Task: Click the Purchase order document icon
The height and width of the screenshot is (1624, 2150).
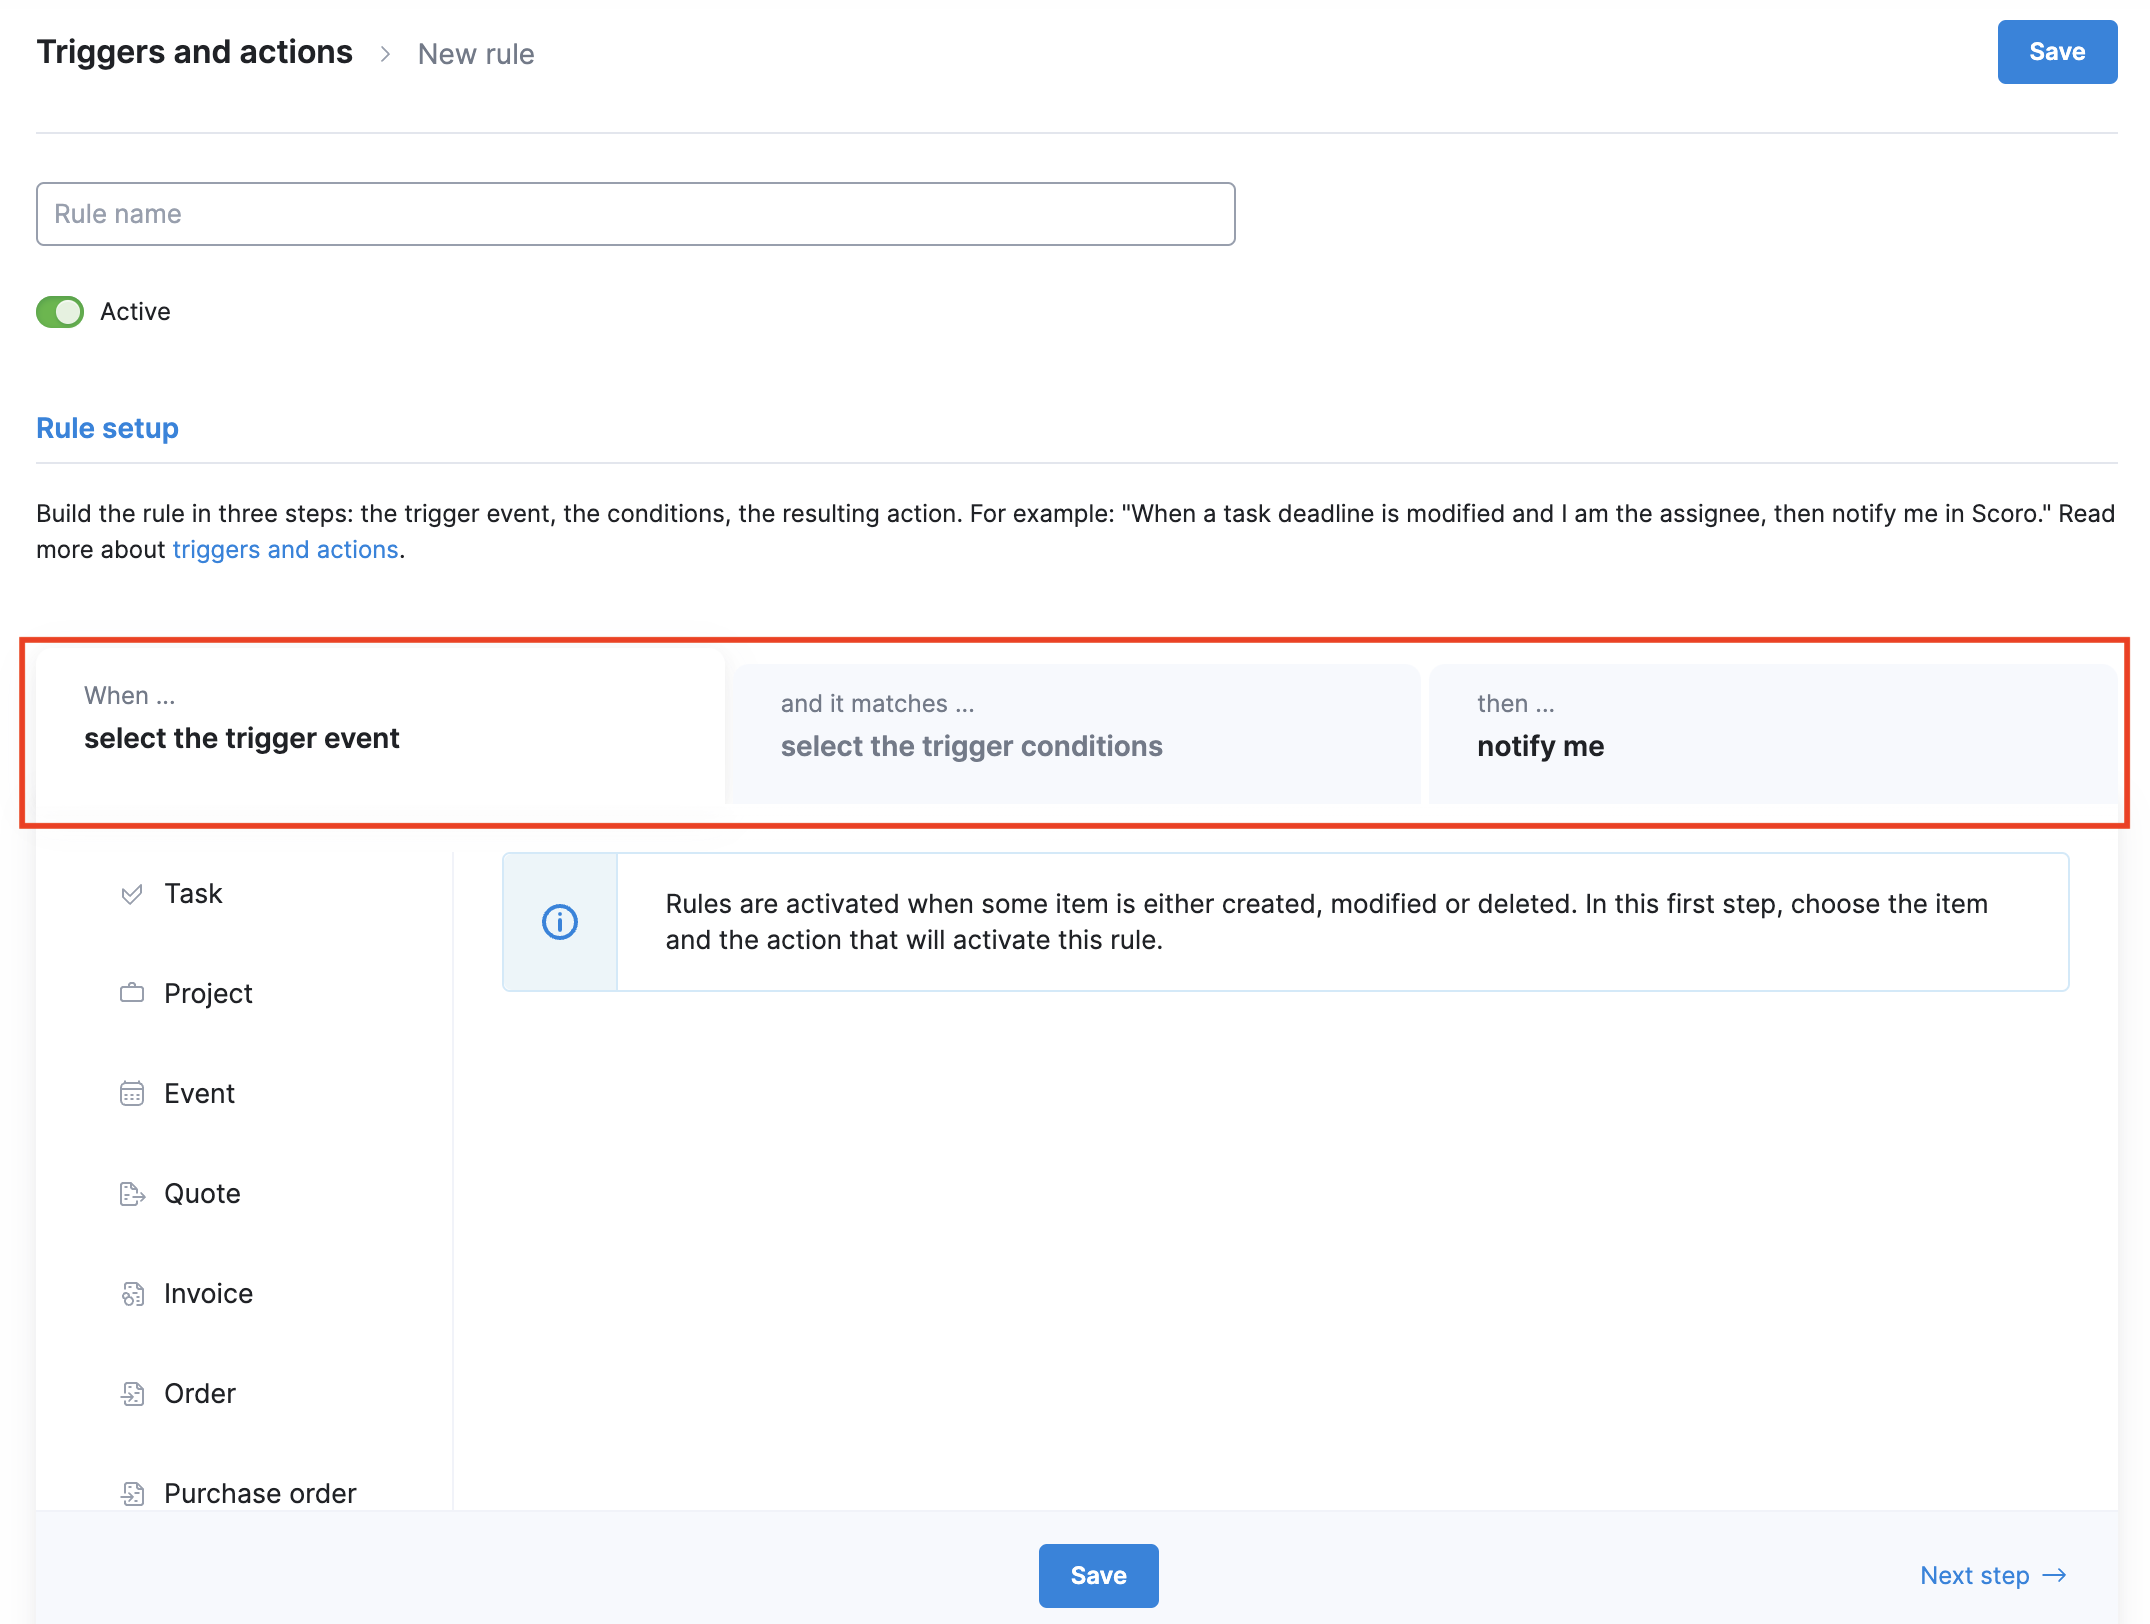Action: click(x=132, y=1494)
